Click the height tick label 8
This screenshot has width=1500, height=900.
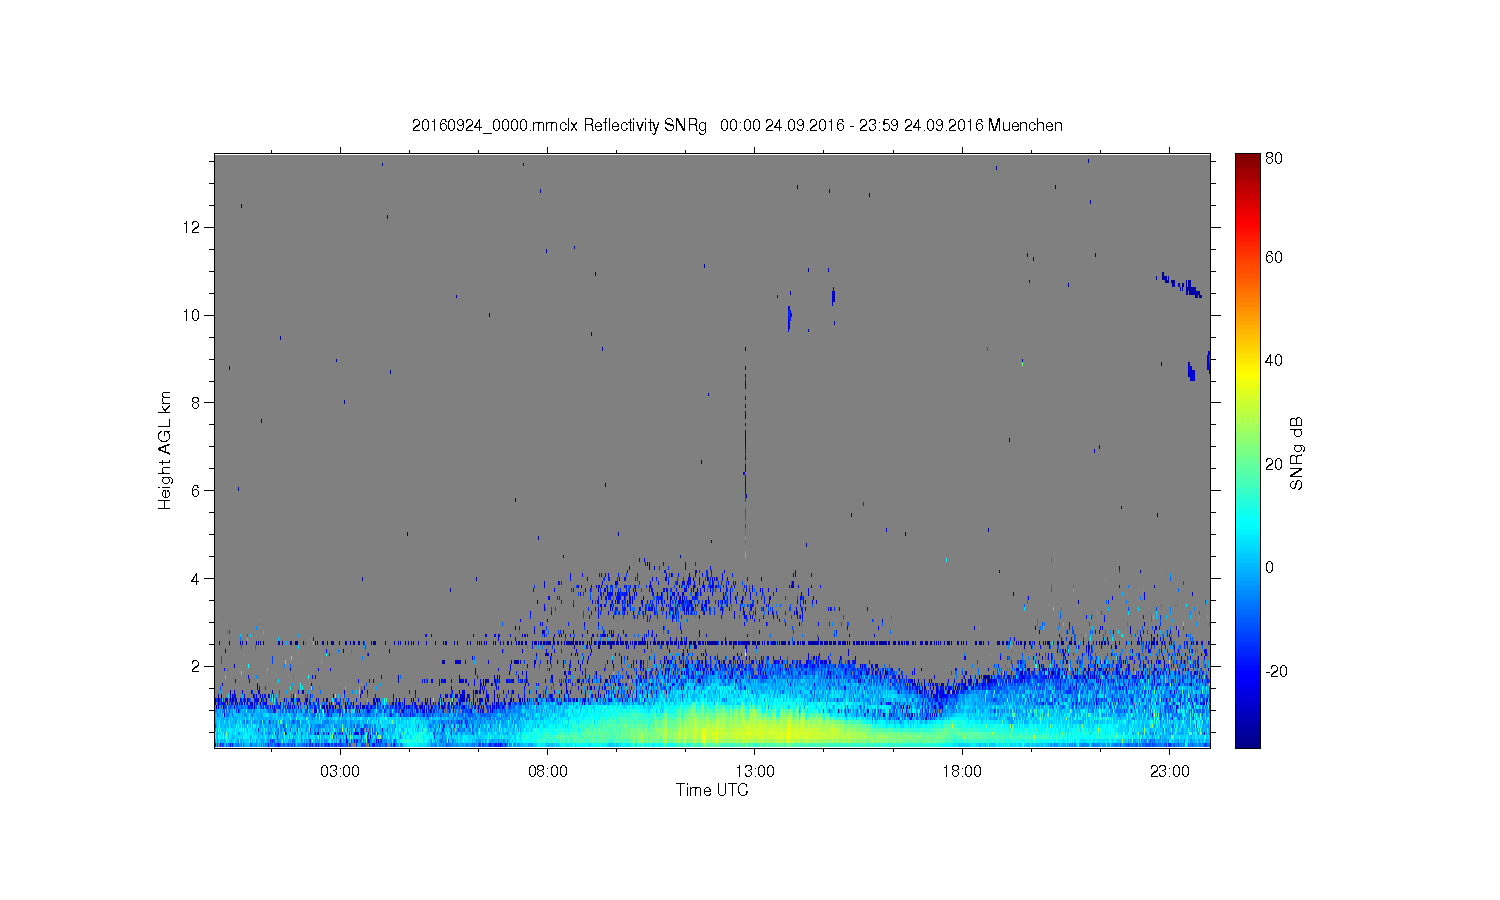[197, 402]
